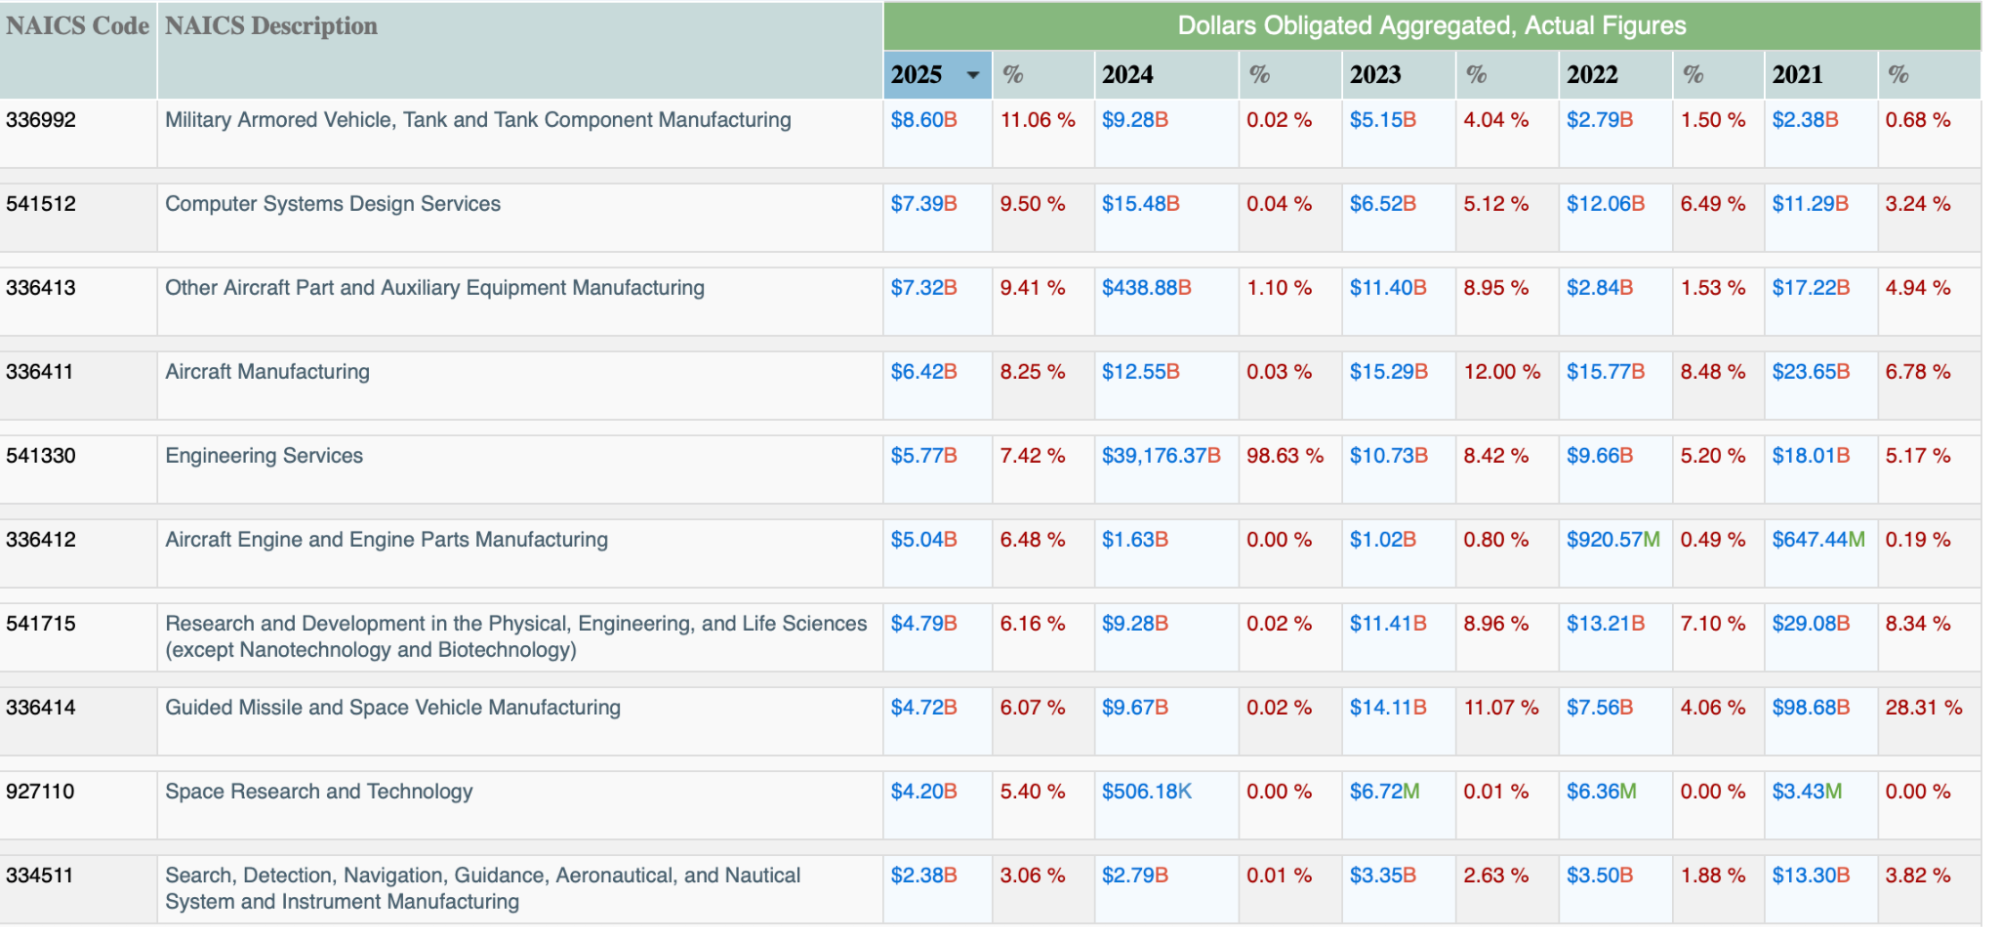
Task: Click the $98.68B Guided Missile 2021 value
Action: tap(1810, 708)
